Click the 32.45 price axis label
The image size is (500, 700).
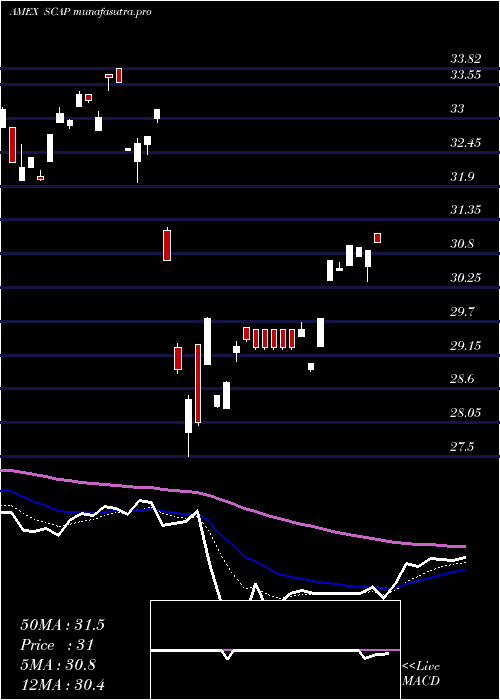(x=466, y=143)
